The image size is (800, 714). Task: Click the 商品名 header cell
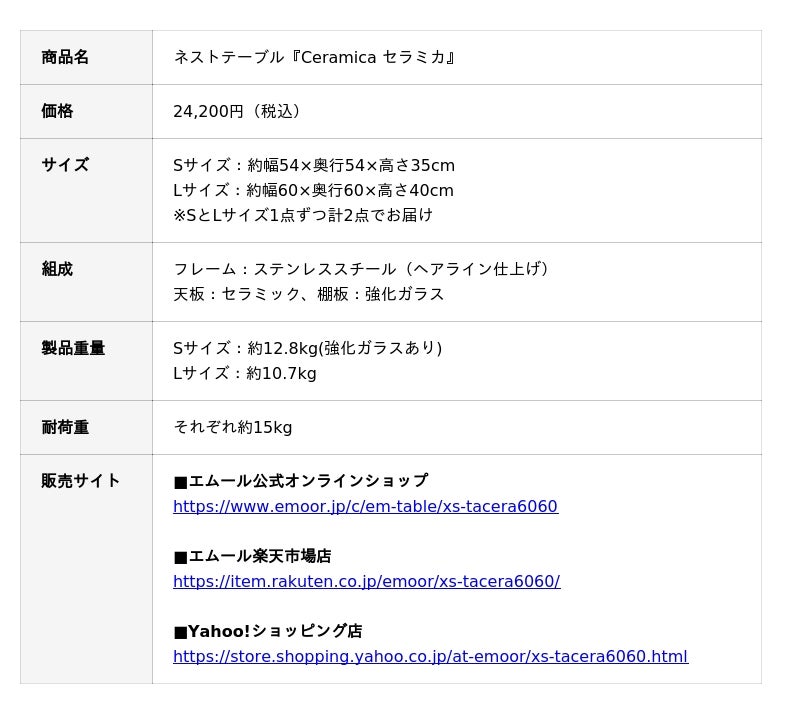click(86, 57)
